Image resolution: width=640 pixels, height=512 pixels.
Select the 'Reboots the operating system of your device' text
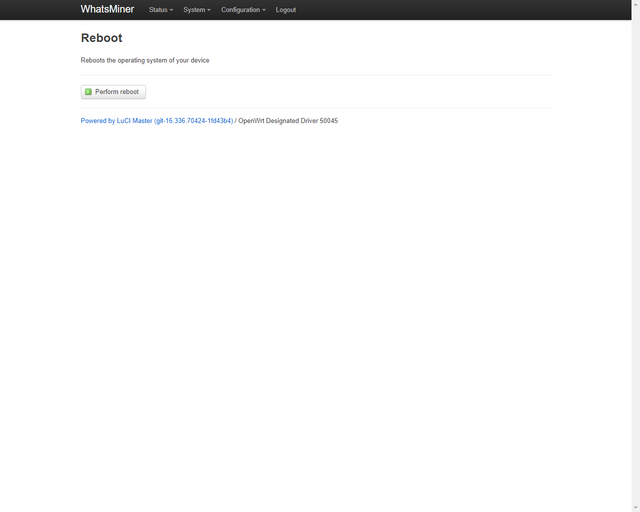[145, 60]
